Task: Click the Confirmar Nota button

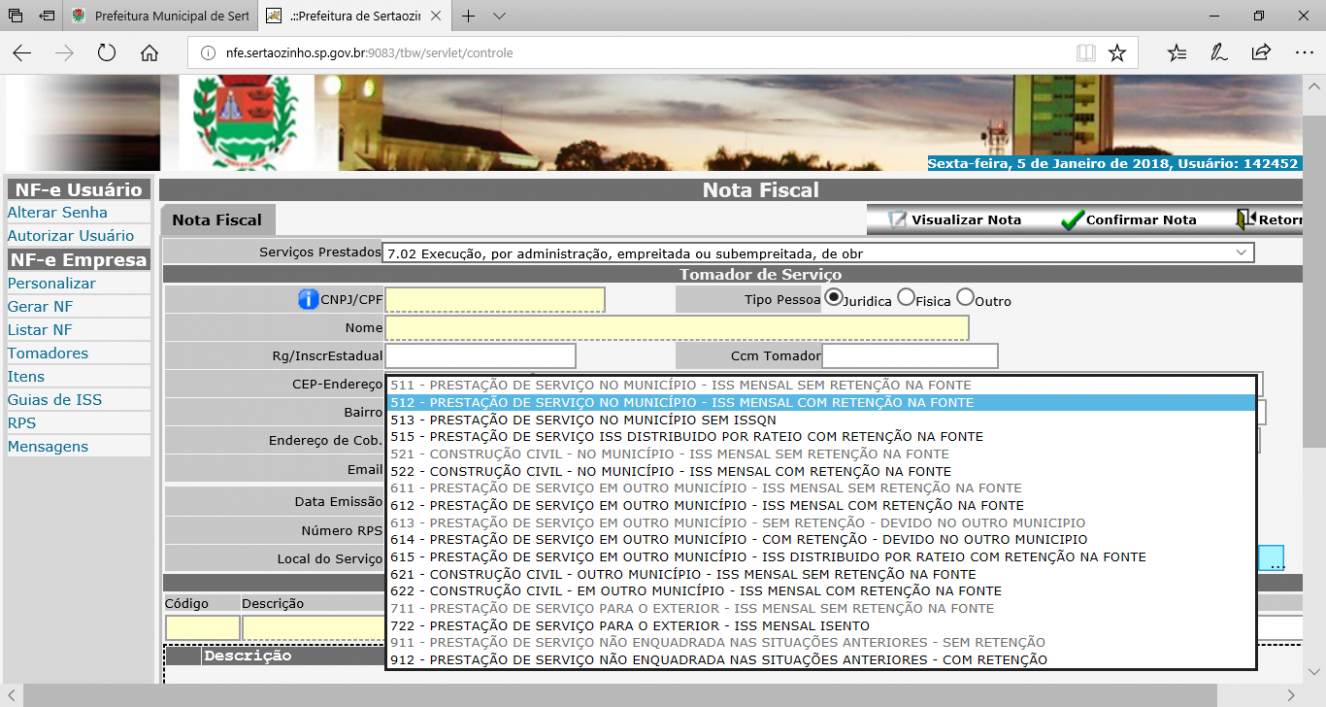Action: click(1128, 220)
